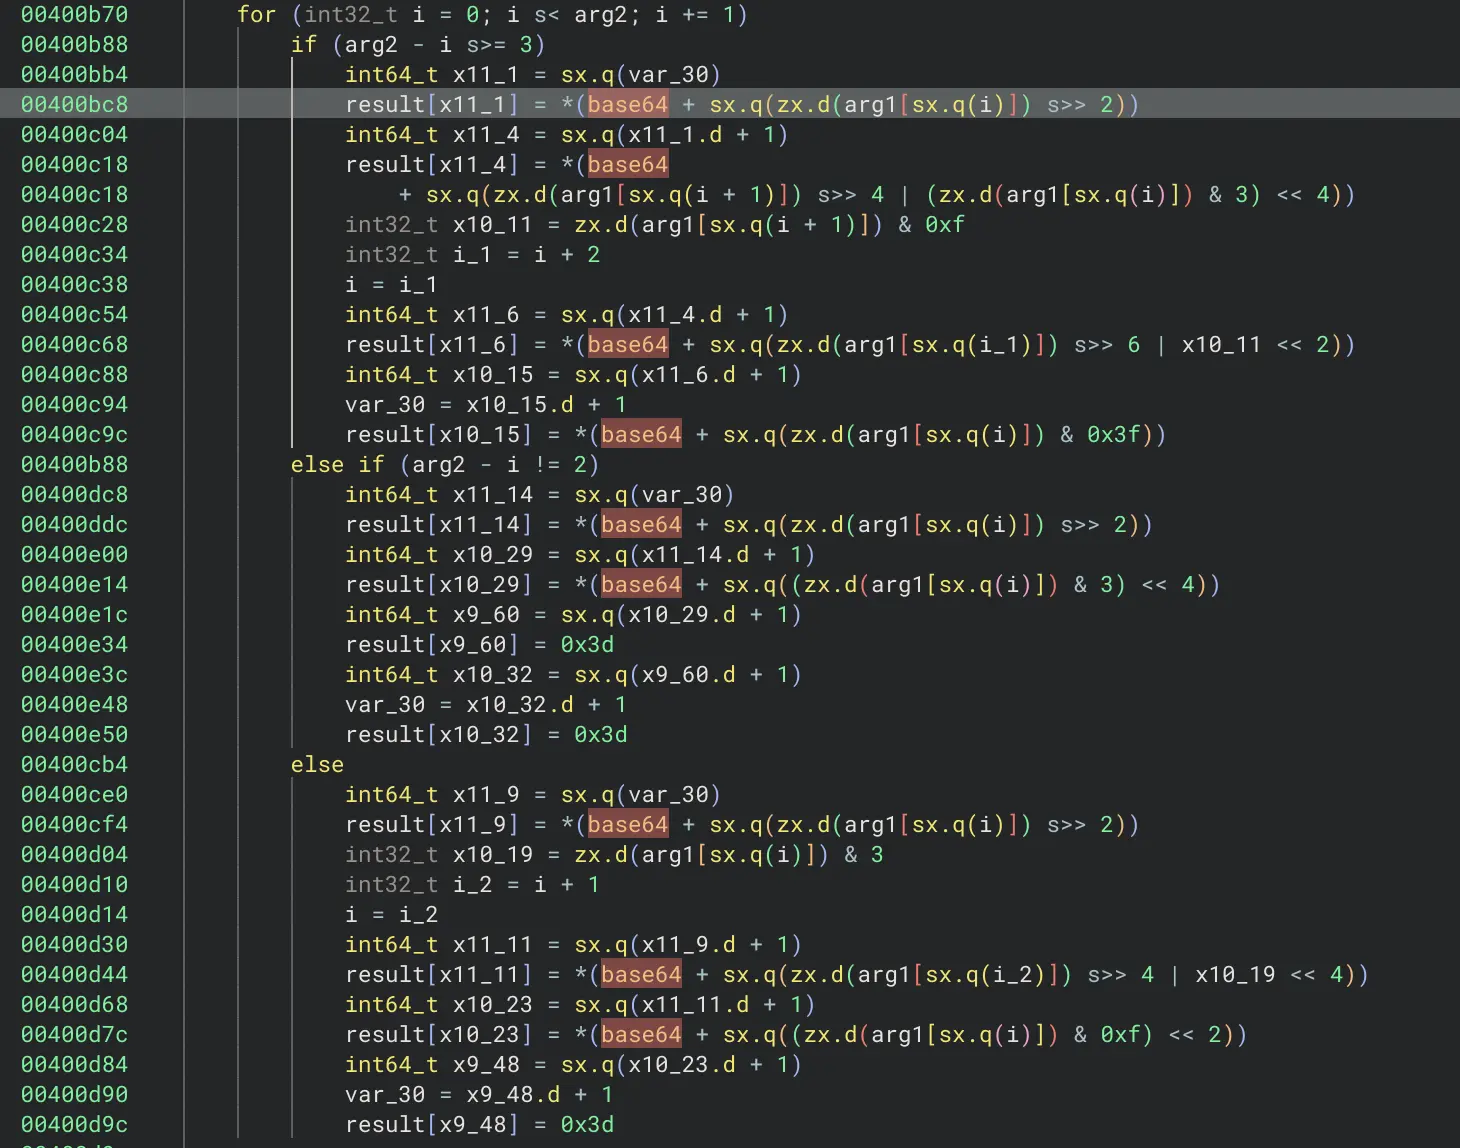This screenshot has width=1460, height=1148.
Task: Click the 0x3d constant on line 00400e50
Action: pyautogui.click(x=600, y=735)
